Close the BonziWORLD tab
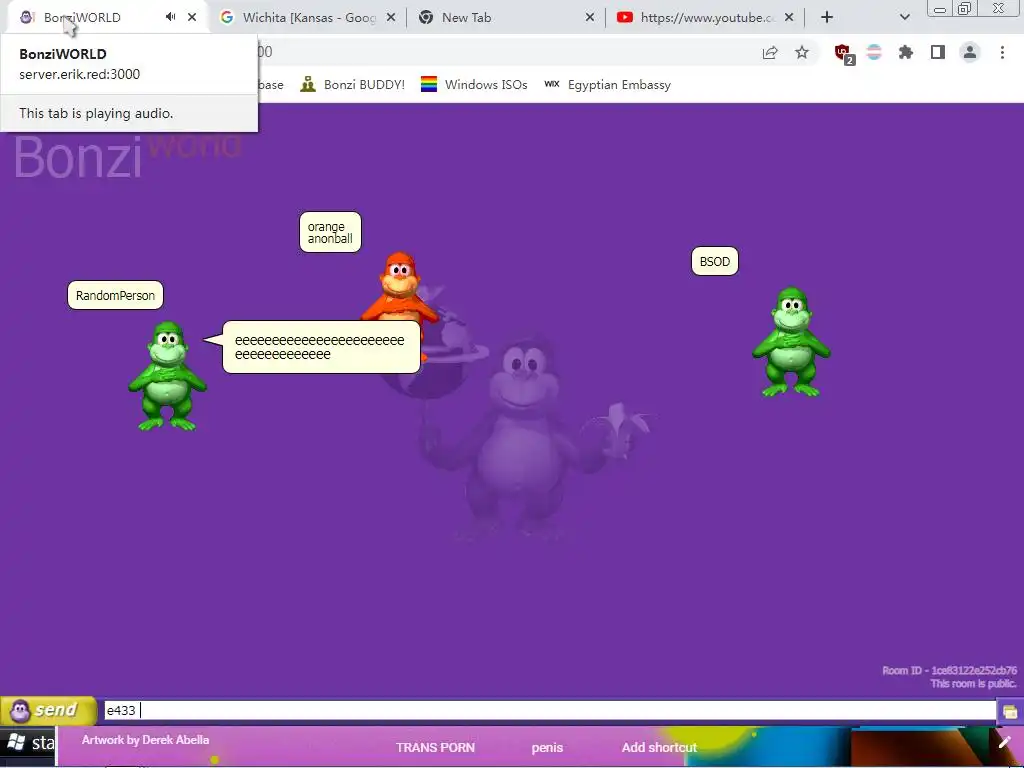This screenshot has width=1024, height=768. coord(192,17)
